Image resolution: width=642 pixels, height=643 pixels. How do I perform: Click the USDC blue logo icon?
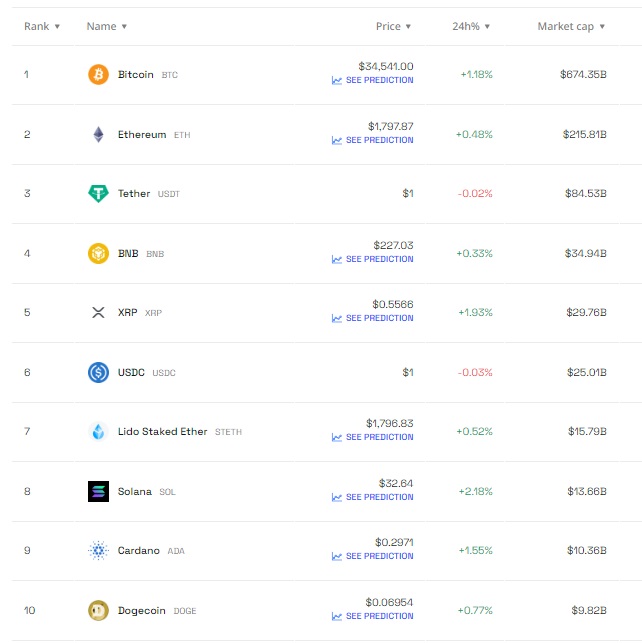[98, 372]
